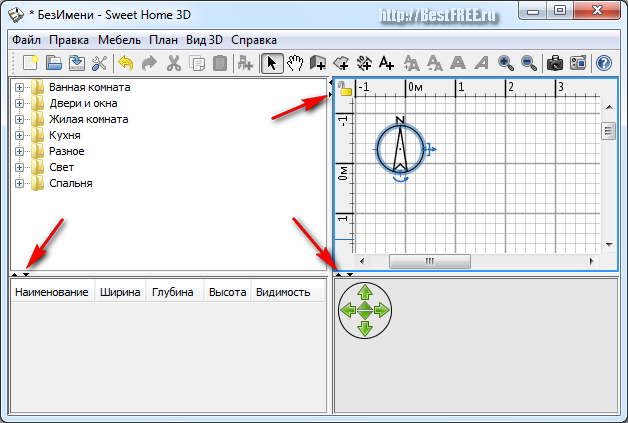Select the Add furniture to home icon
The width and height of the screenshot is (628, 423).
pyautogui.click(x=245, y=63)
